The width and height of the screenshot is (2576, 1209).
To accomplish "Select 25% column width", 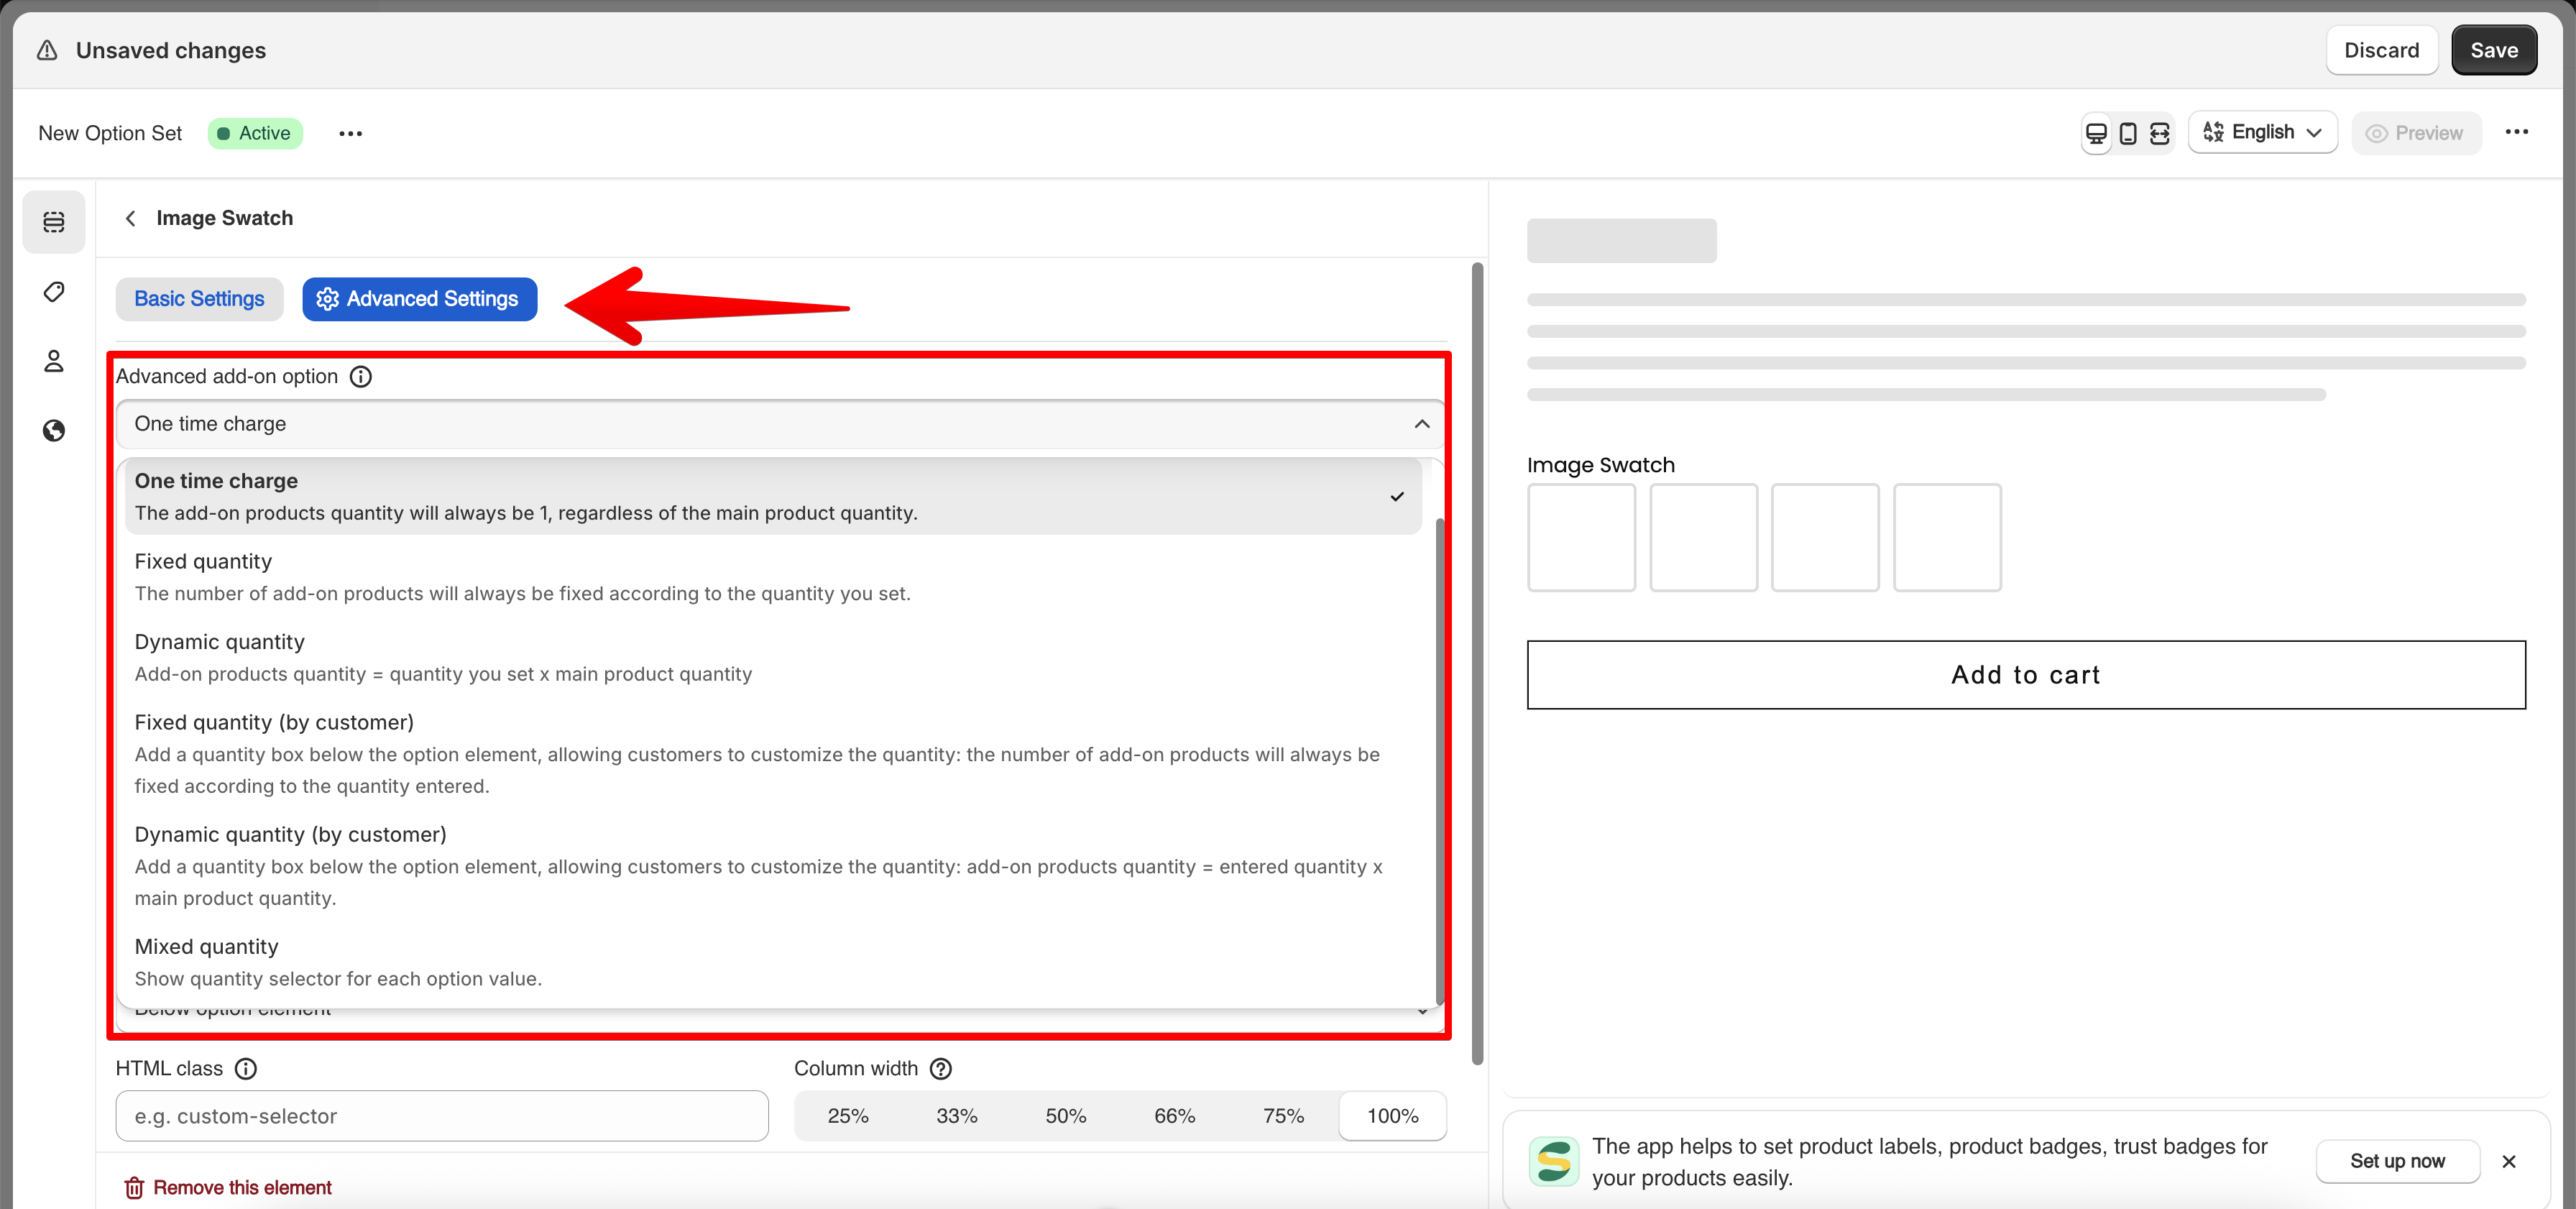I will 847,1116.
